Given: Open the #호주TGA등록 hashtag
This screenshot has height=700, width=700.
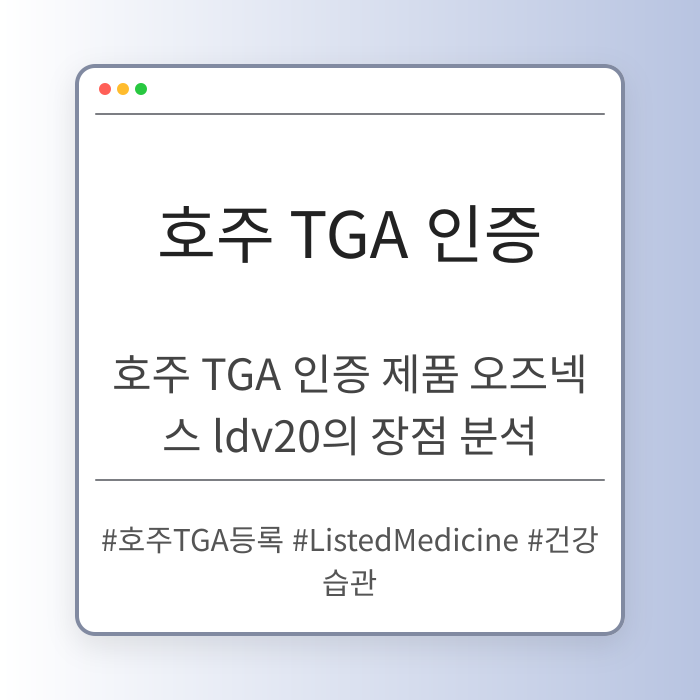Looking at the screenshot, I should click(193, 541).
